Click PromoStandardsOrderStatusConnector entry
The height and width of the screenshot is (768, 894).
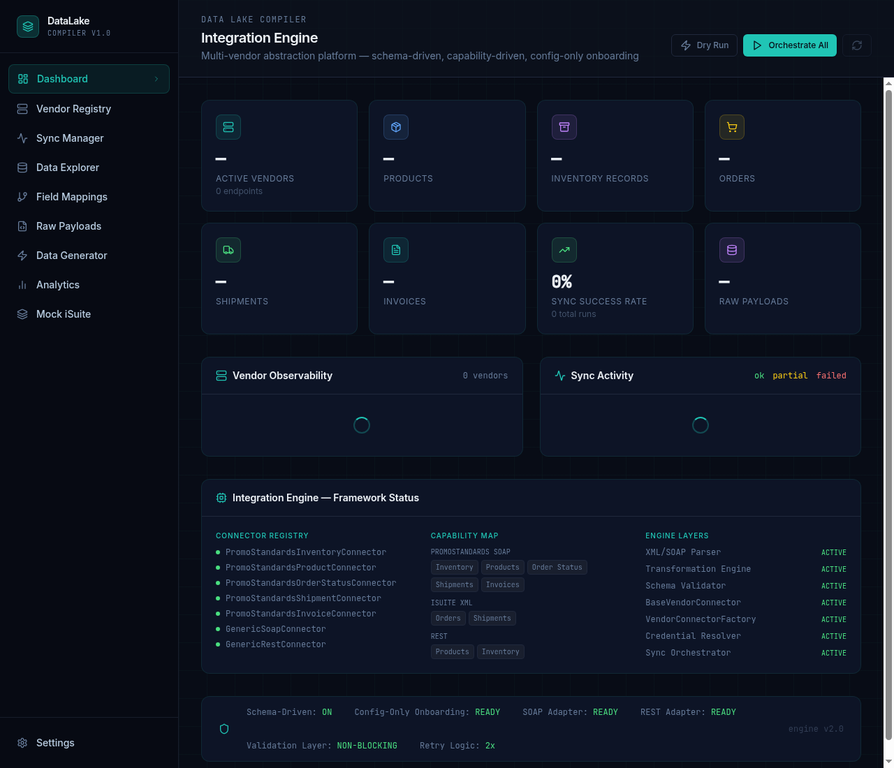click(311, 583)
